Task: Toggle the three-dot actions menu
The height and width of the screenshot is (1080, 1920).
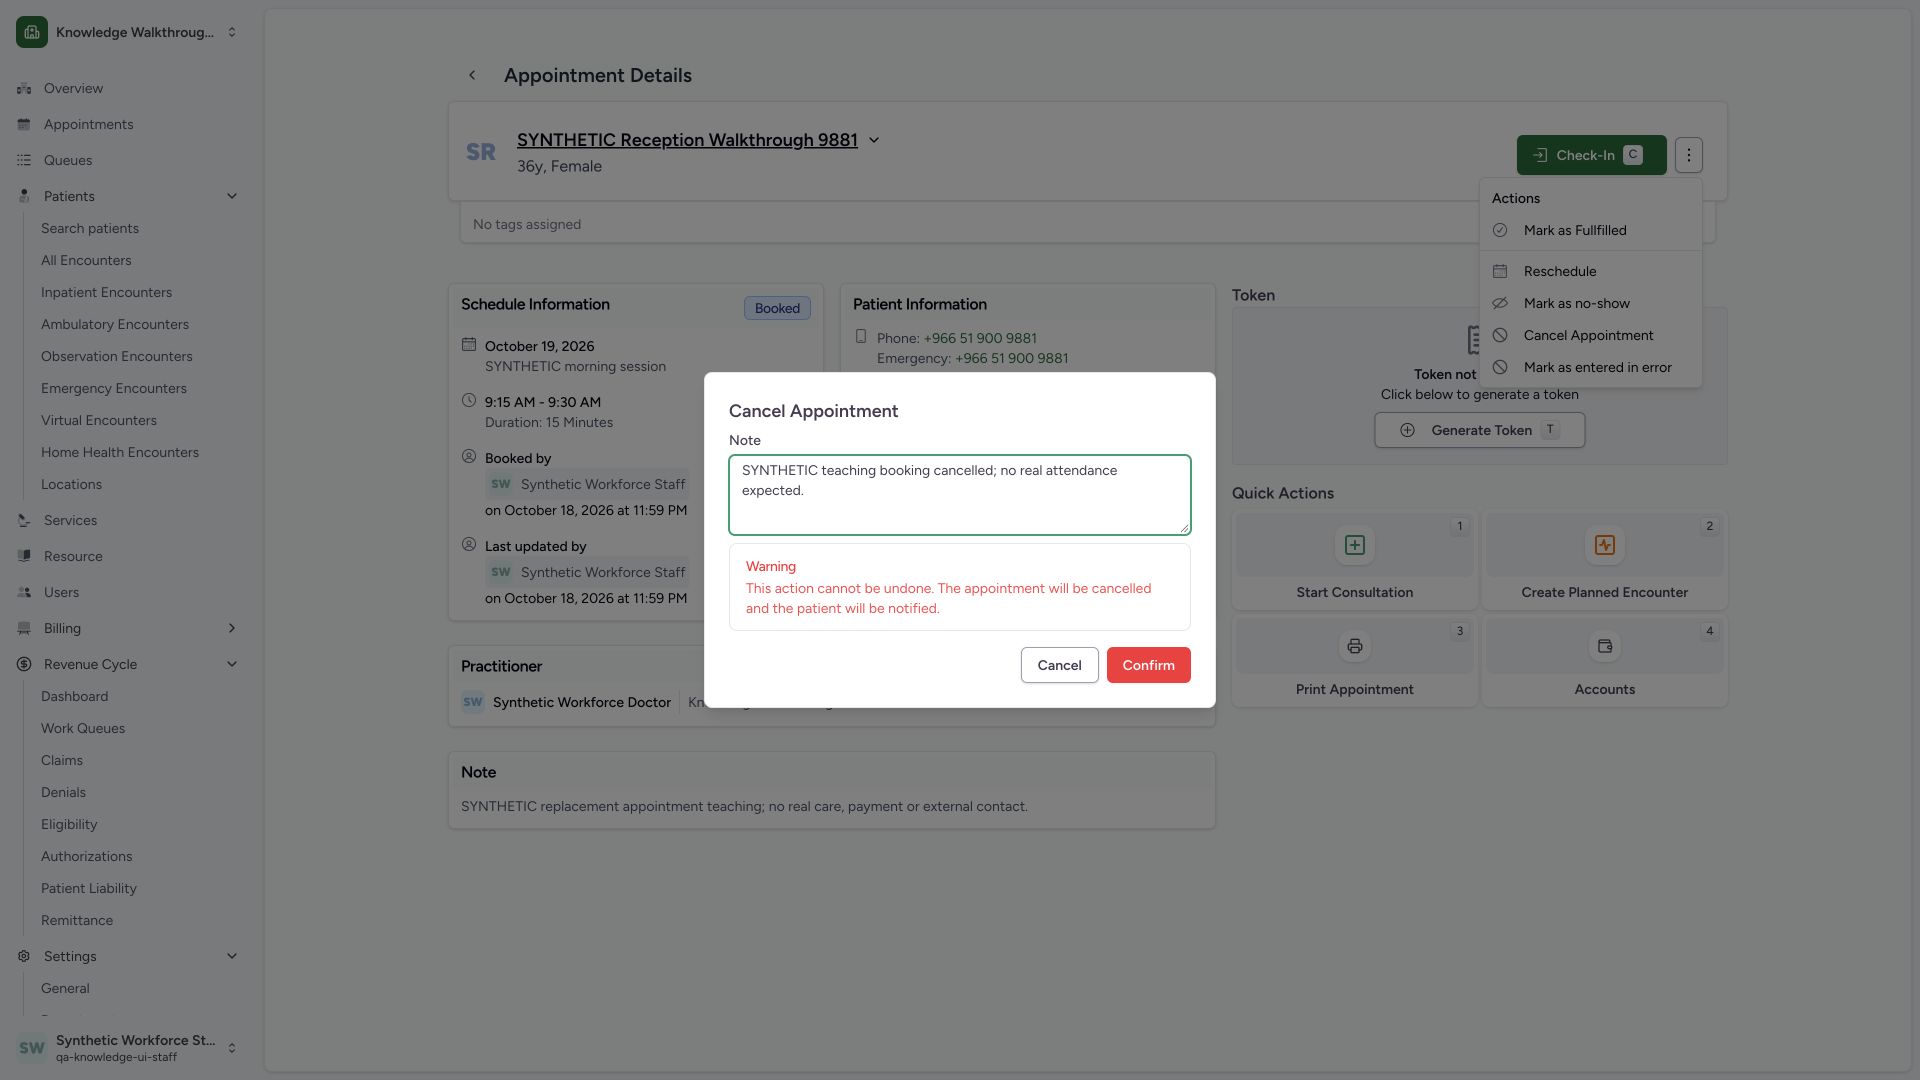Action: 1689,155
